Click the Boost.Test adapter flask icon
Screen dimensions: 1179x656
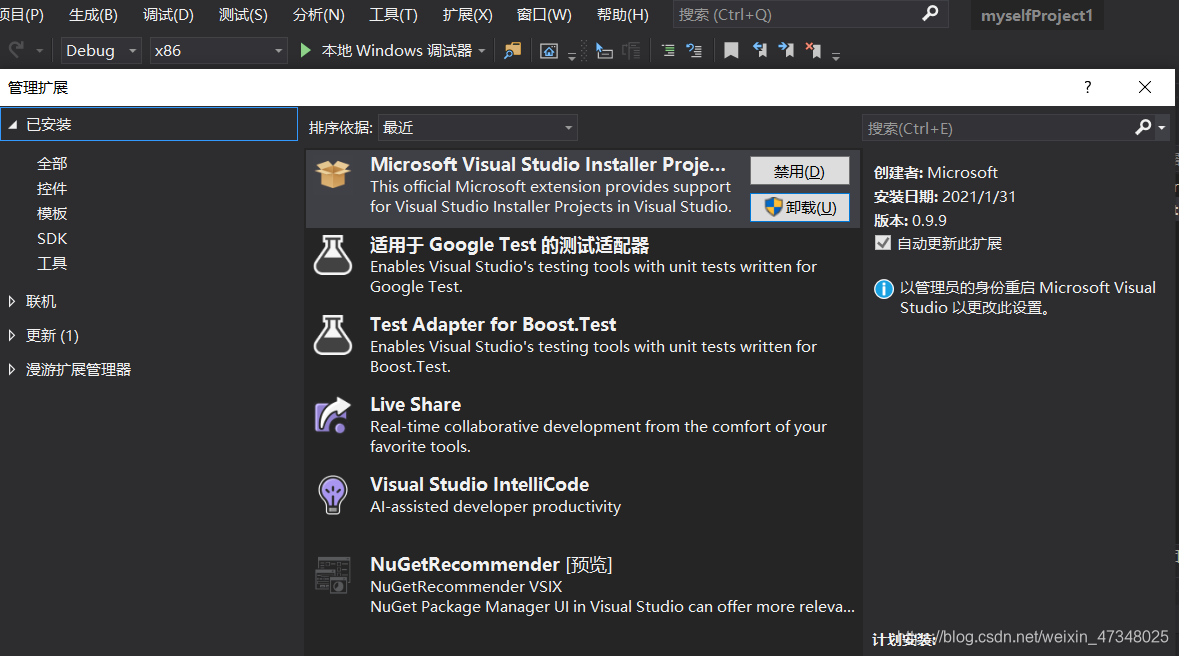tap(332, 335)
